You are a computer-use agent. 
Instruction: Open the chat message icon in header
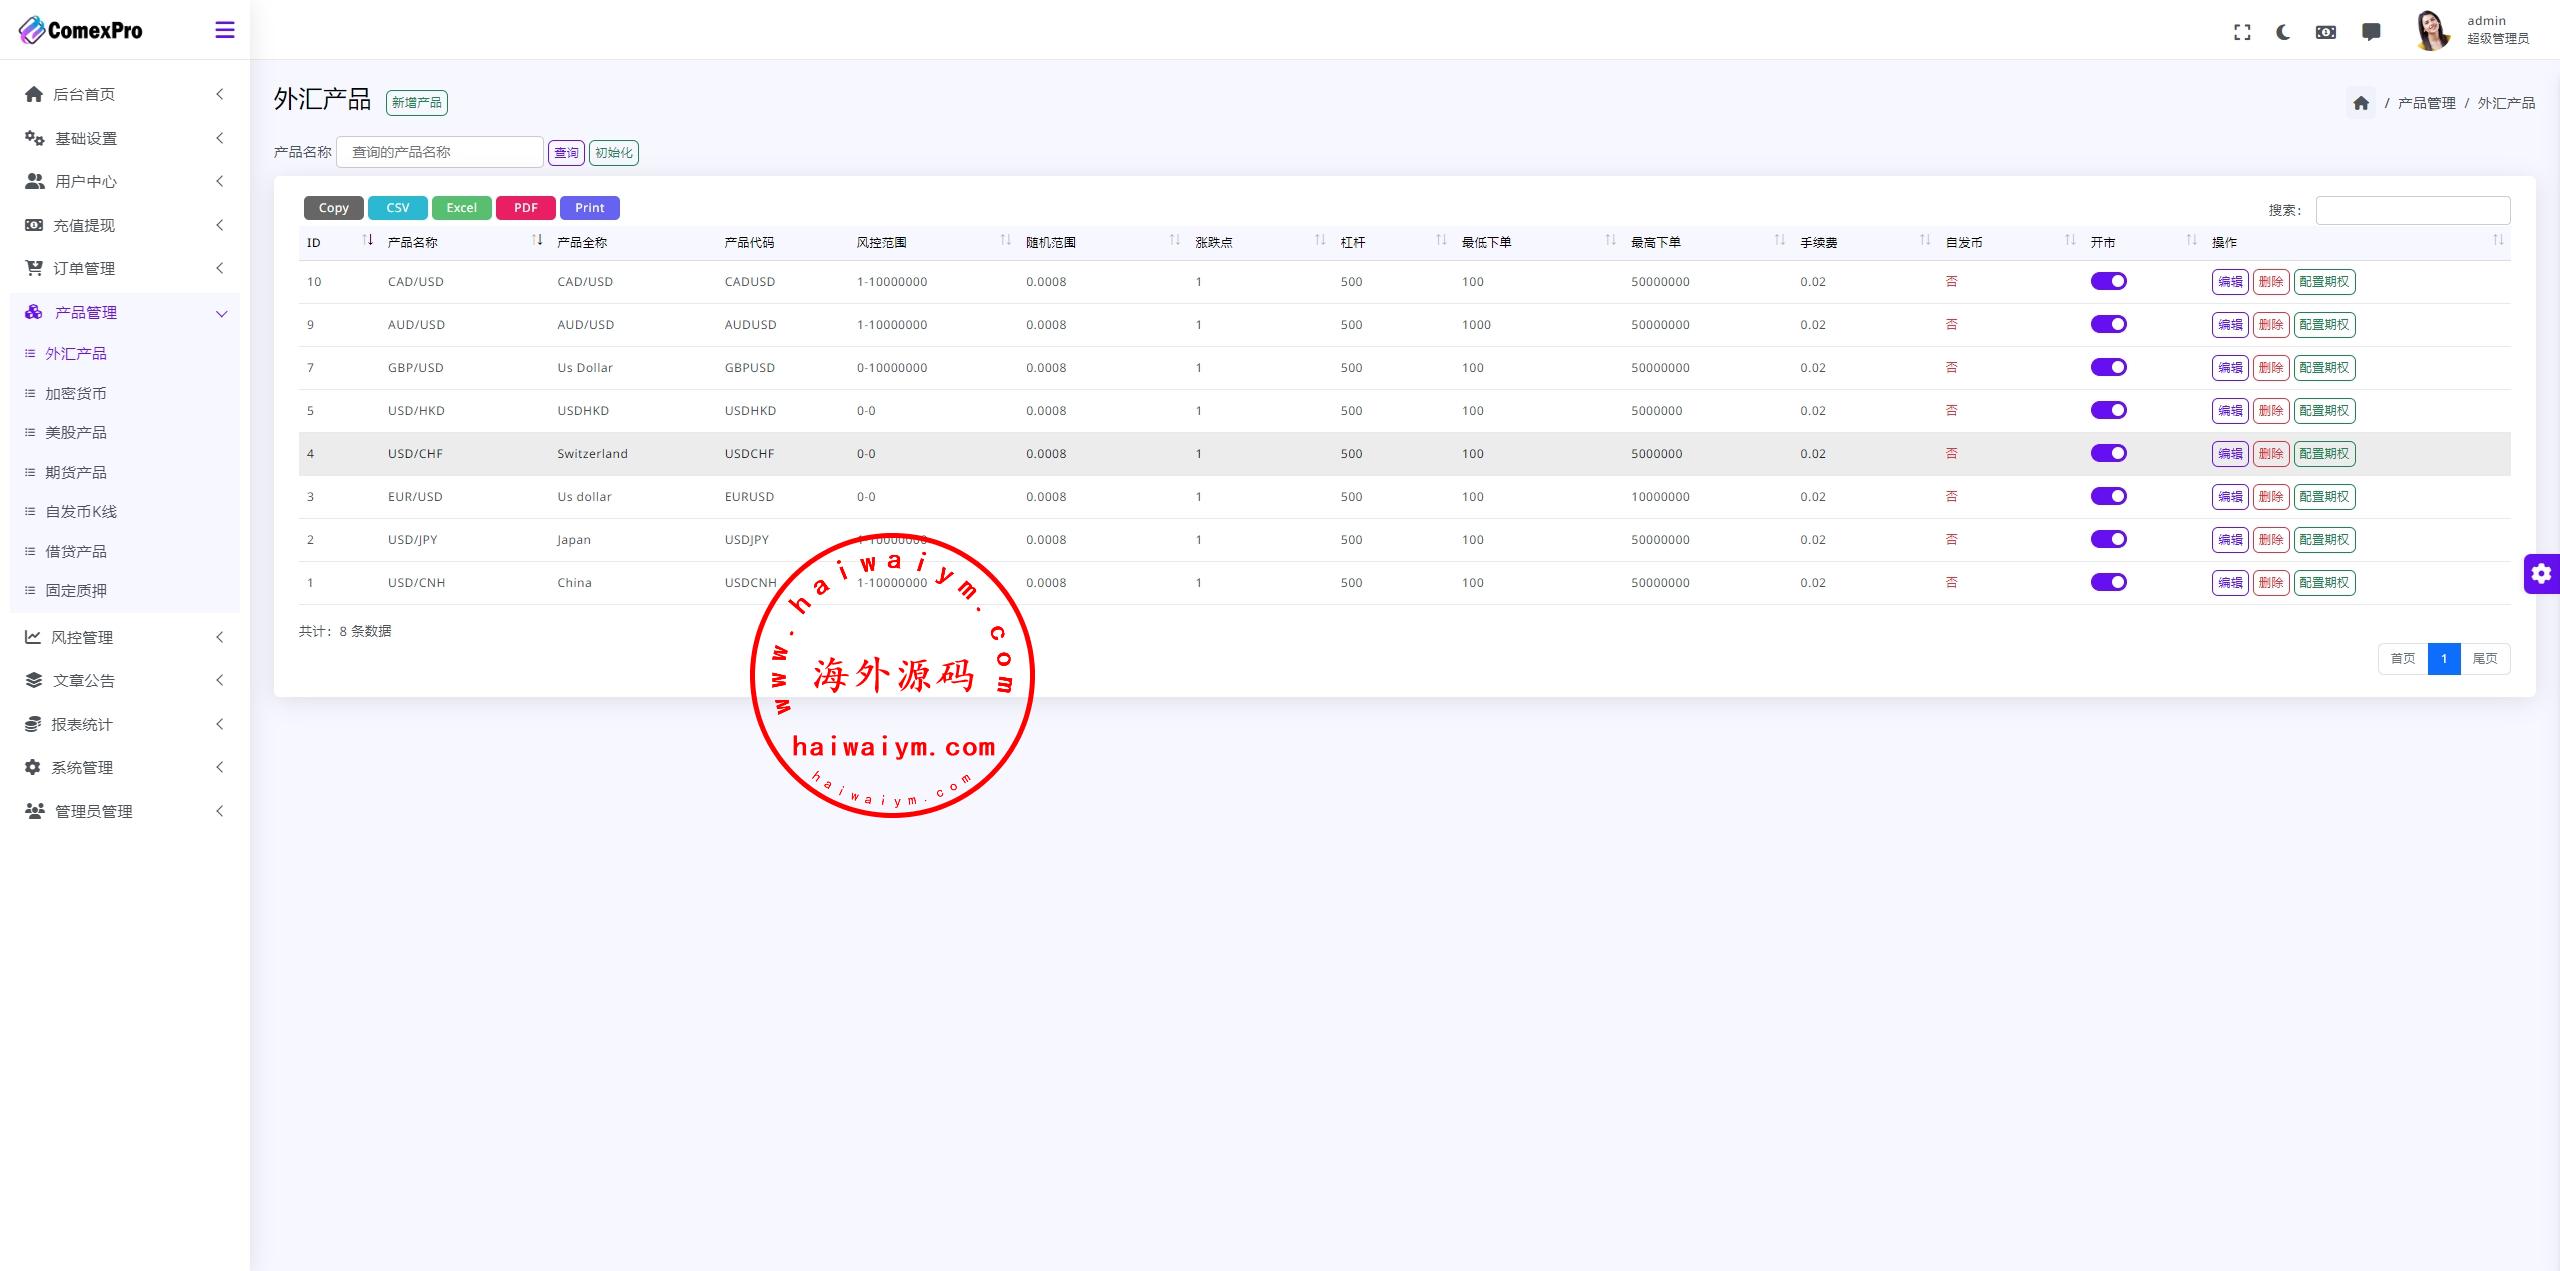pos(2370,33)
